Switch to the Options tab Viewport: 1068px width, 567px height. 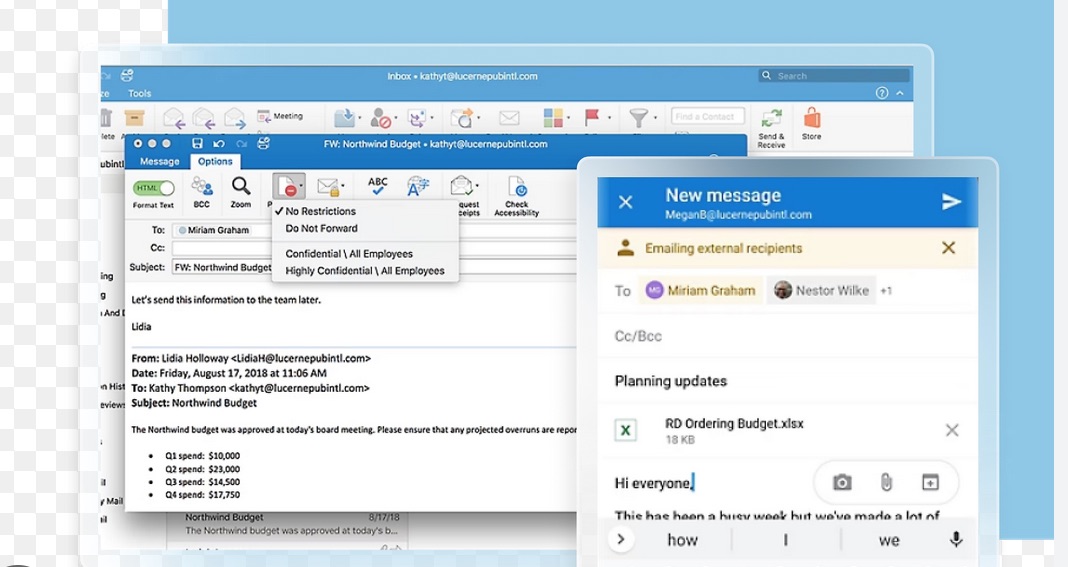coord(215,162)
